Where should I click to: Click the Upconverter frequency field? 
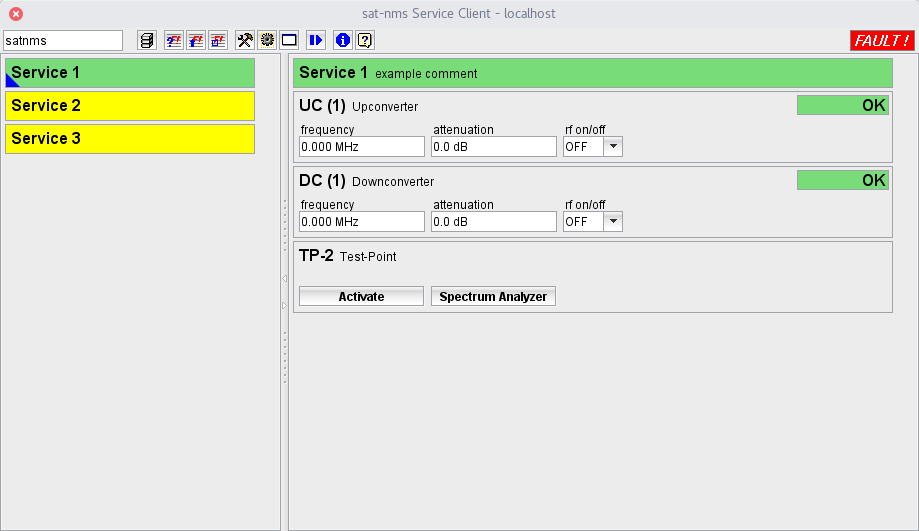point(362,147)
